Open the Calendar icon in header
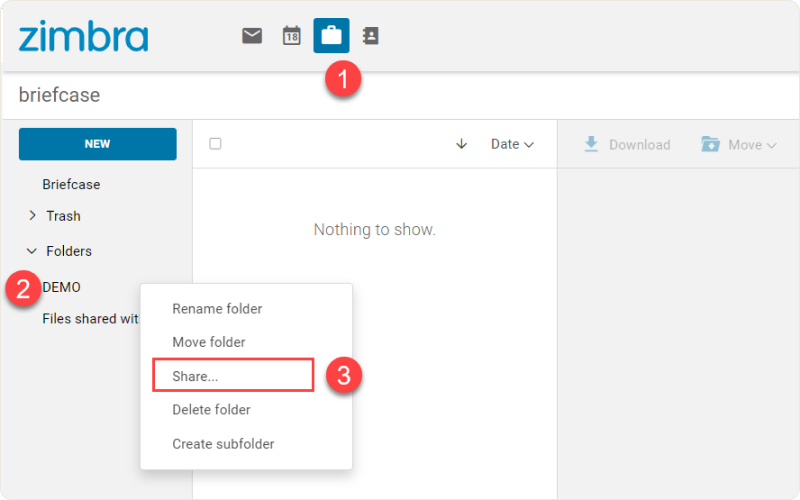The image size is (800, 500). point(291,36)
